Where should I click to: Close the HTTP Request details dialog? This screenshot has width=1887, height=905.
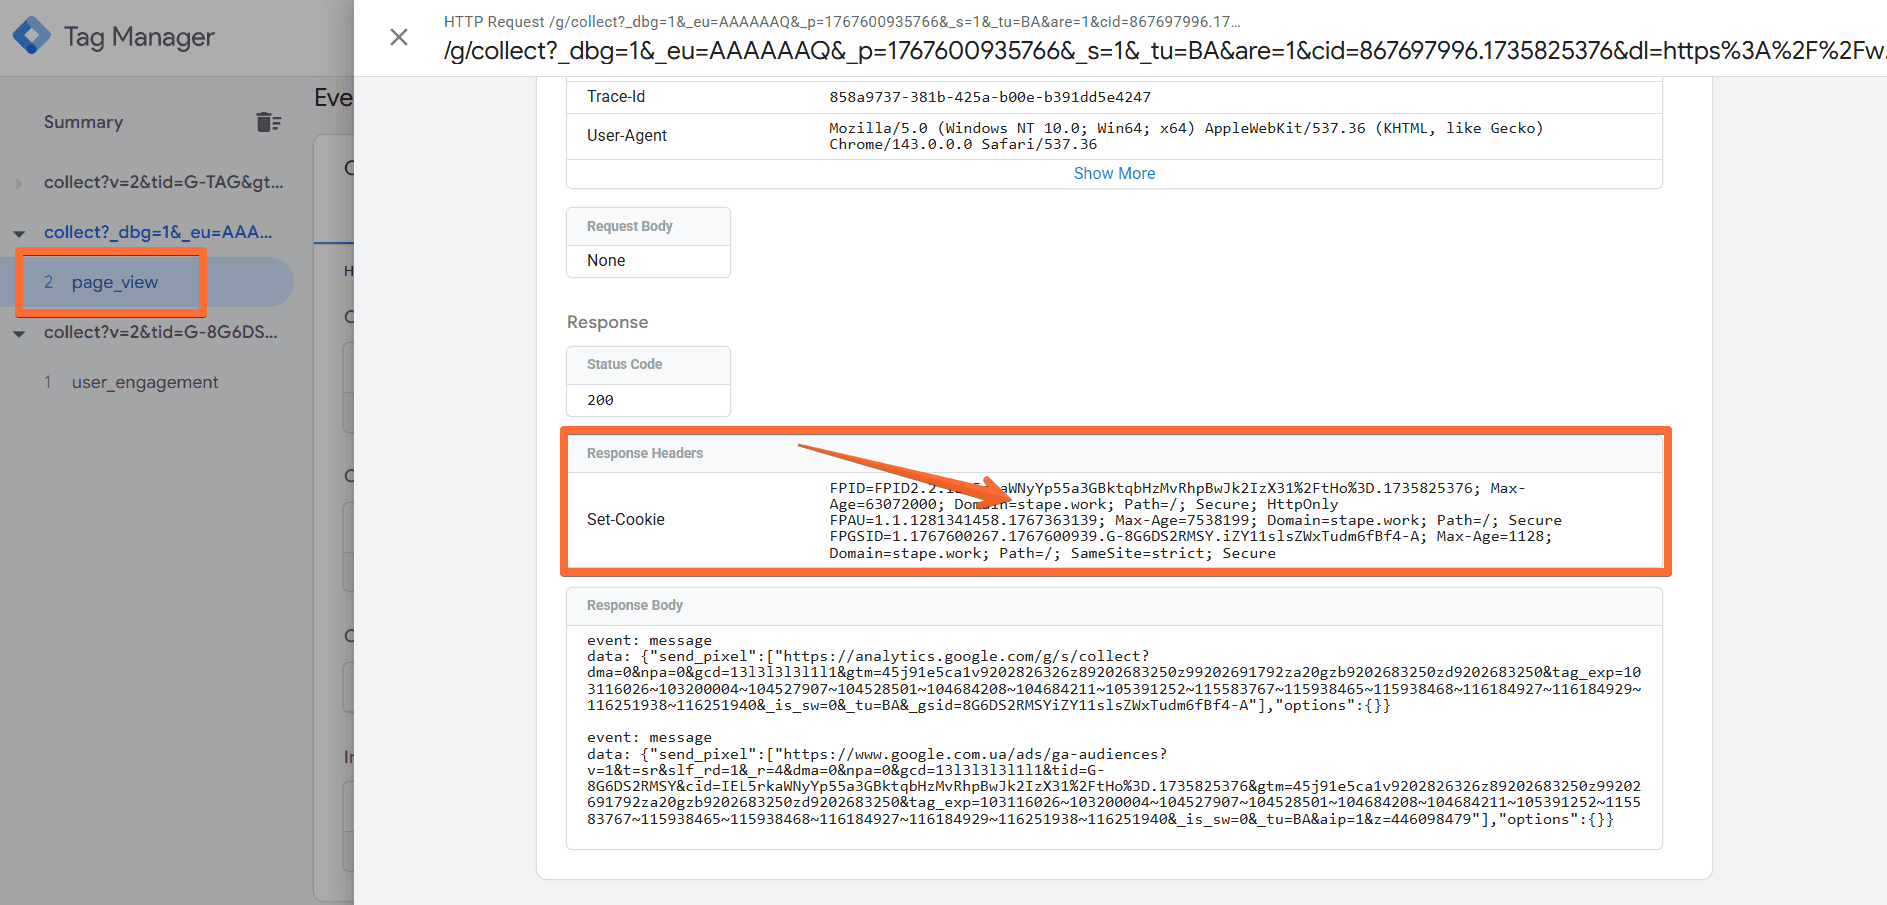click(398, 36)
